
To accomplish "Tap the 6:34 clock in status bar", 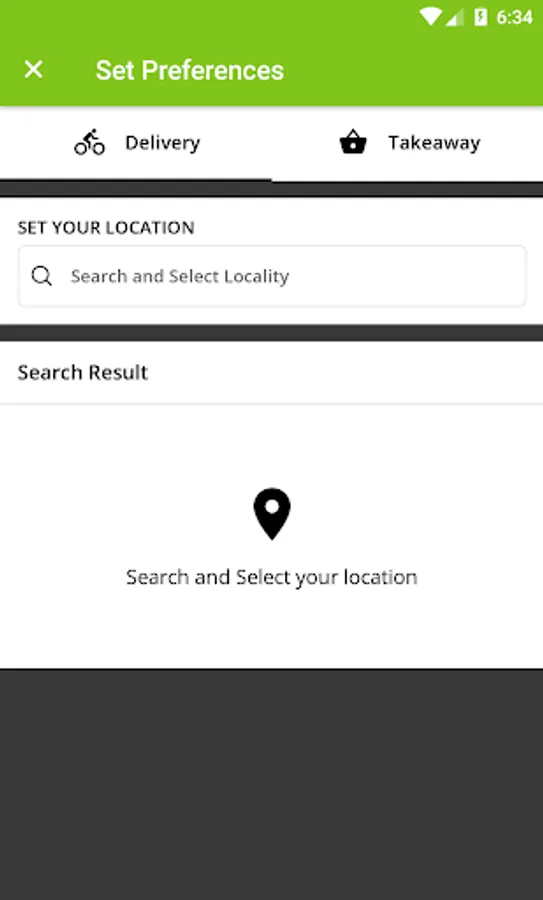I will [x=514, y=17].
